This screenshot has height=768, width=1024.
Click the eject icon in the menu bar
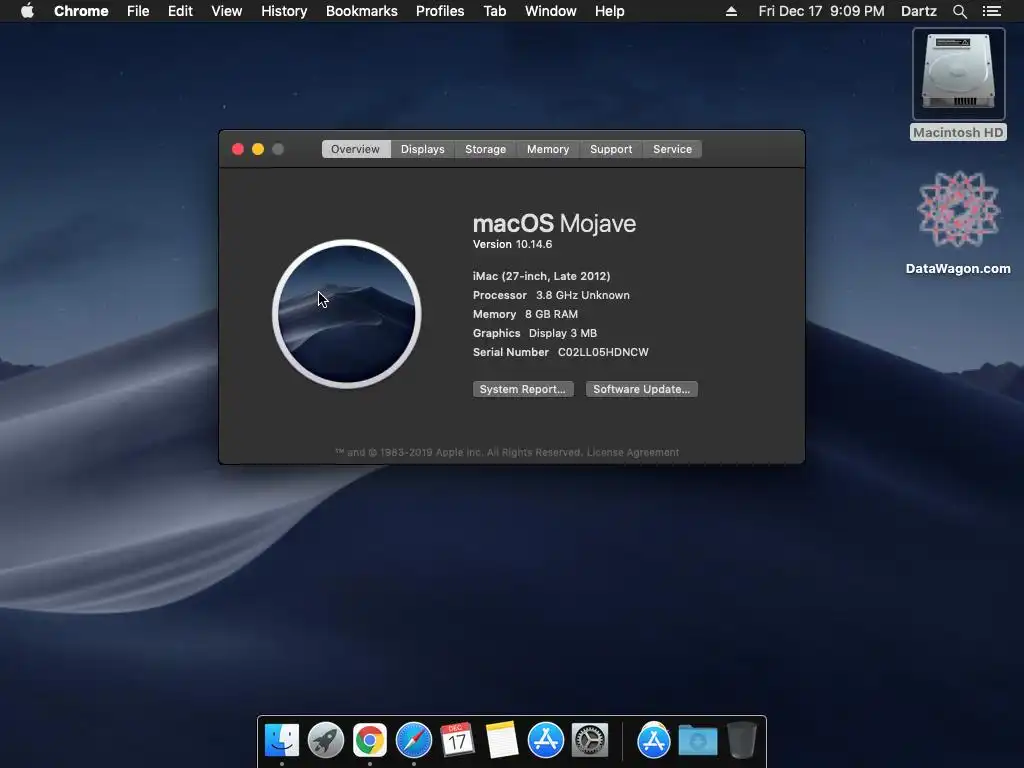point(731,11)
